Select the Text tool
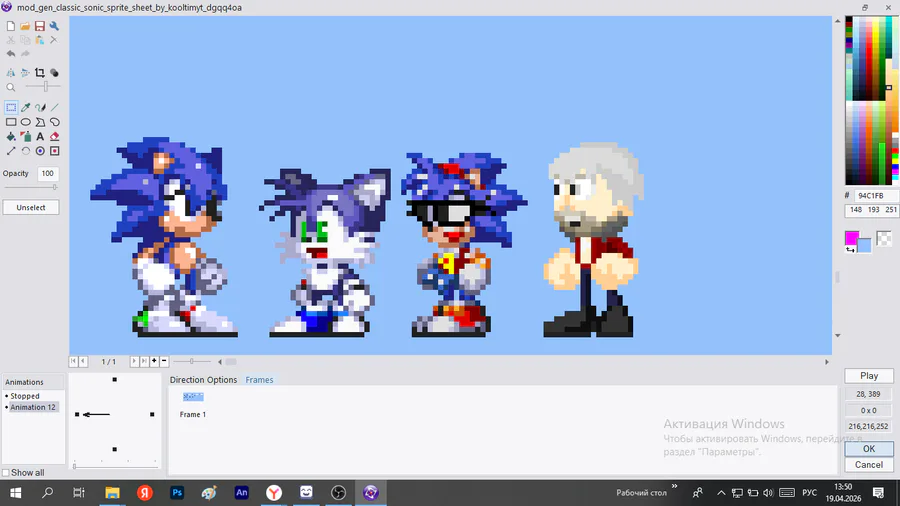The height and width of the screenshot is (506, 900). click(x=40, y=137)
